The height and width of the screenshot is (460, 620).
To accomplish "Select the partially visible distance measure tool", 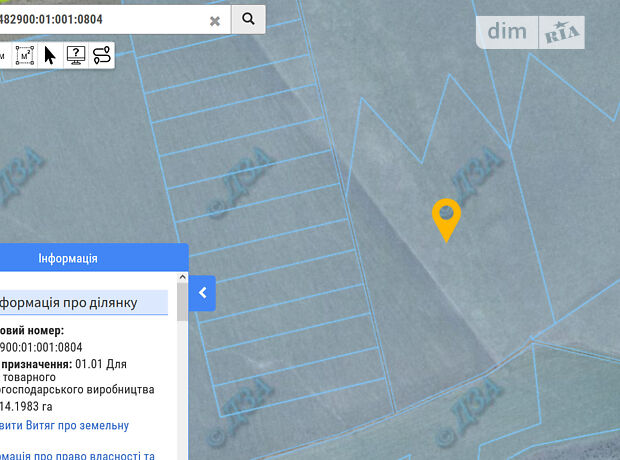I will coord(4,55).
